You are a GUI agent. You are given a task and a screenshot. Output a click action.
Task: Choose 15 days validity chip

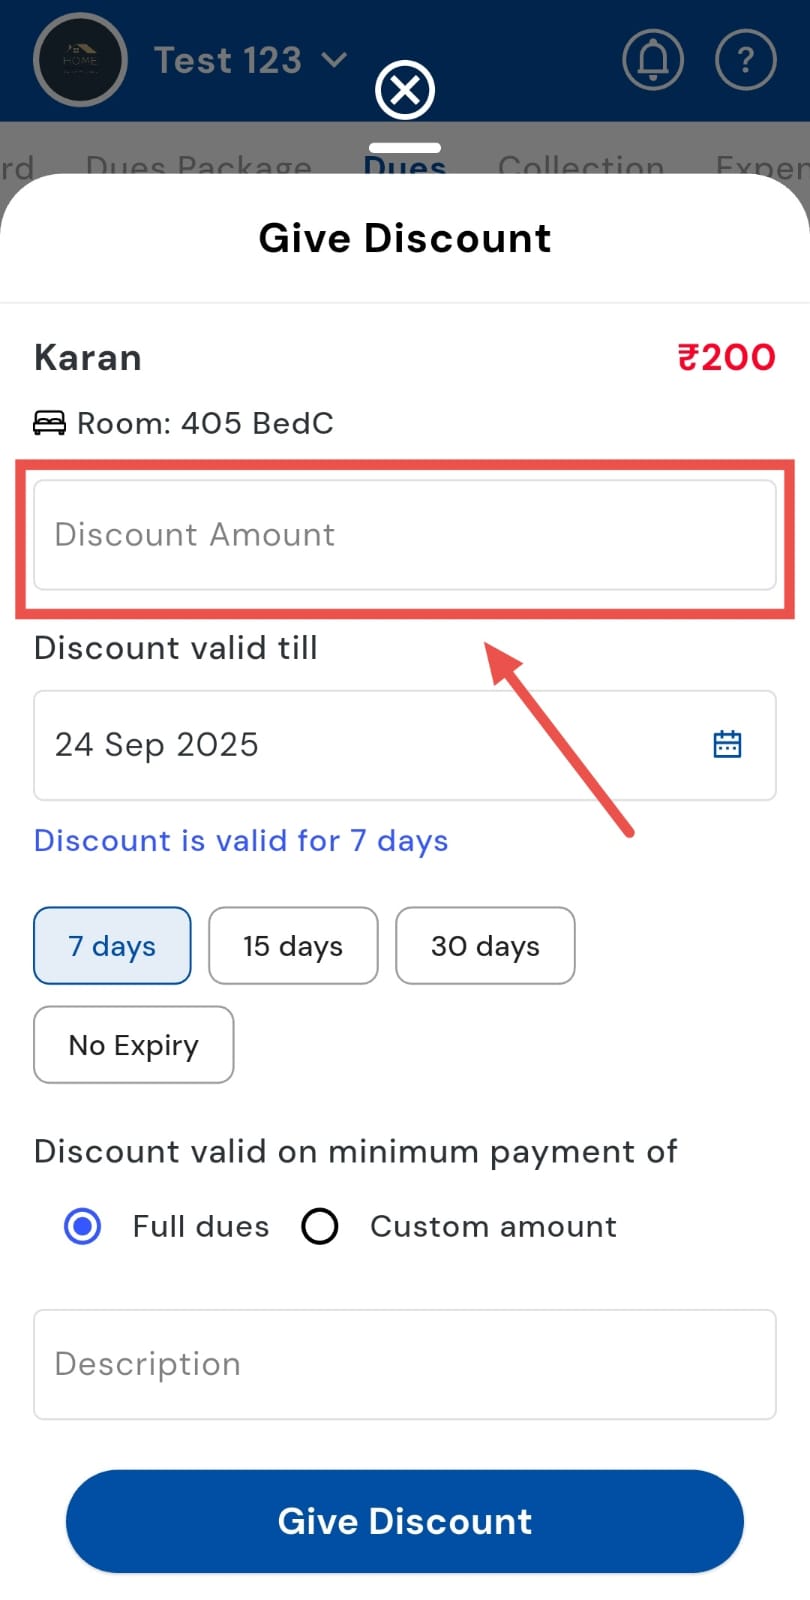(293, 946)
